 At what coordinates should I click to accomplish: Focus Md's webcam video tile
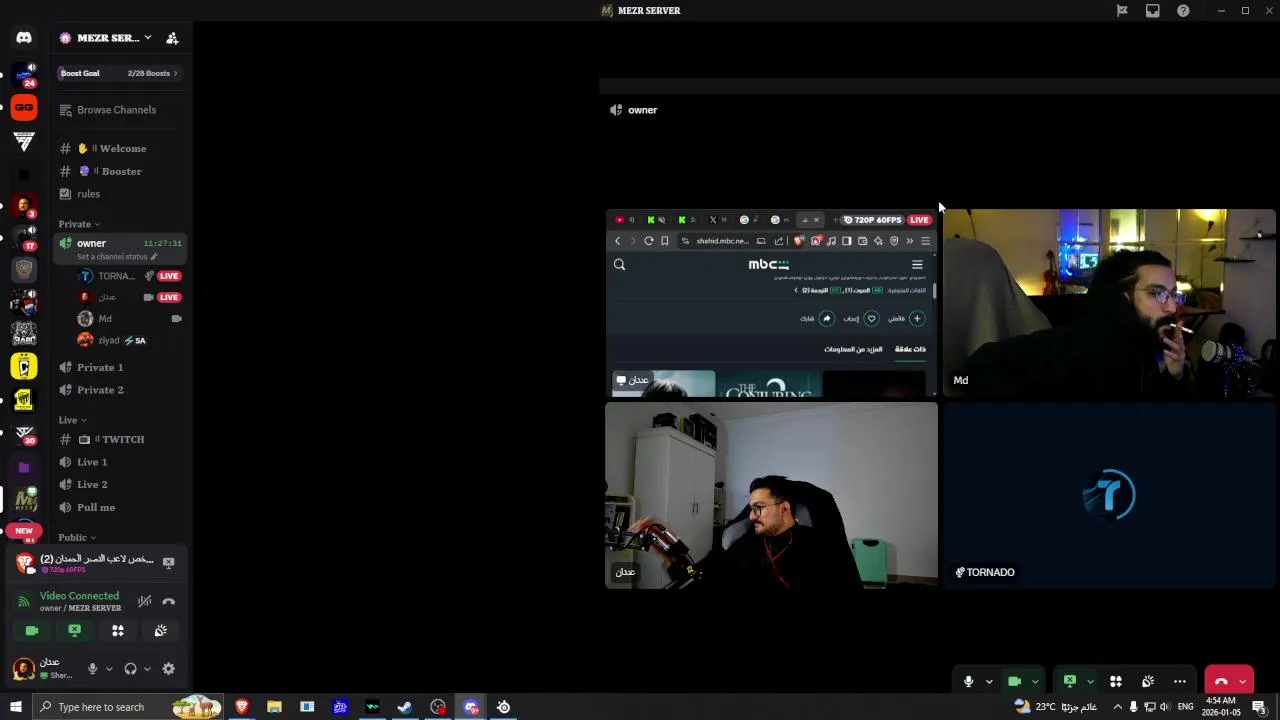coord(1109,303)
